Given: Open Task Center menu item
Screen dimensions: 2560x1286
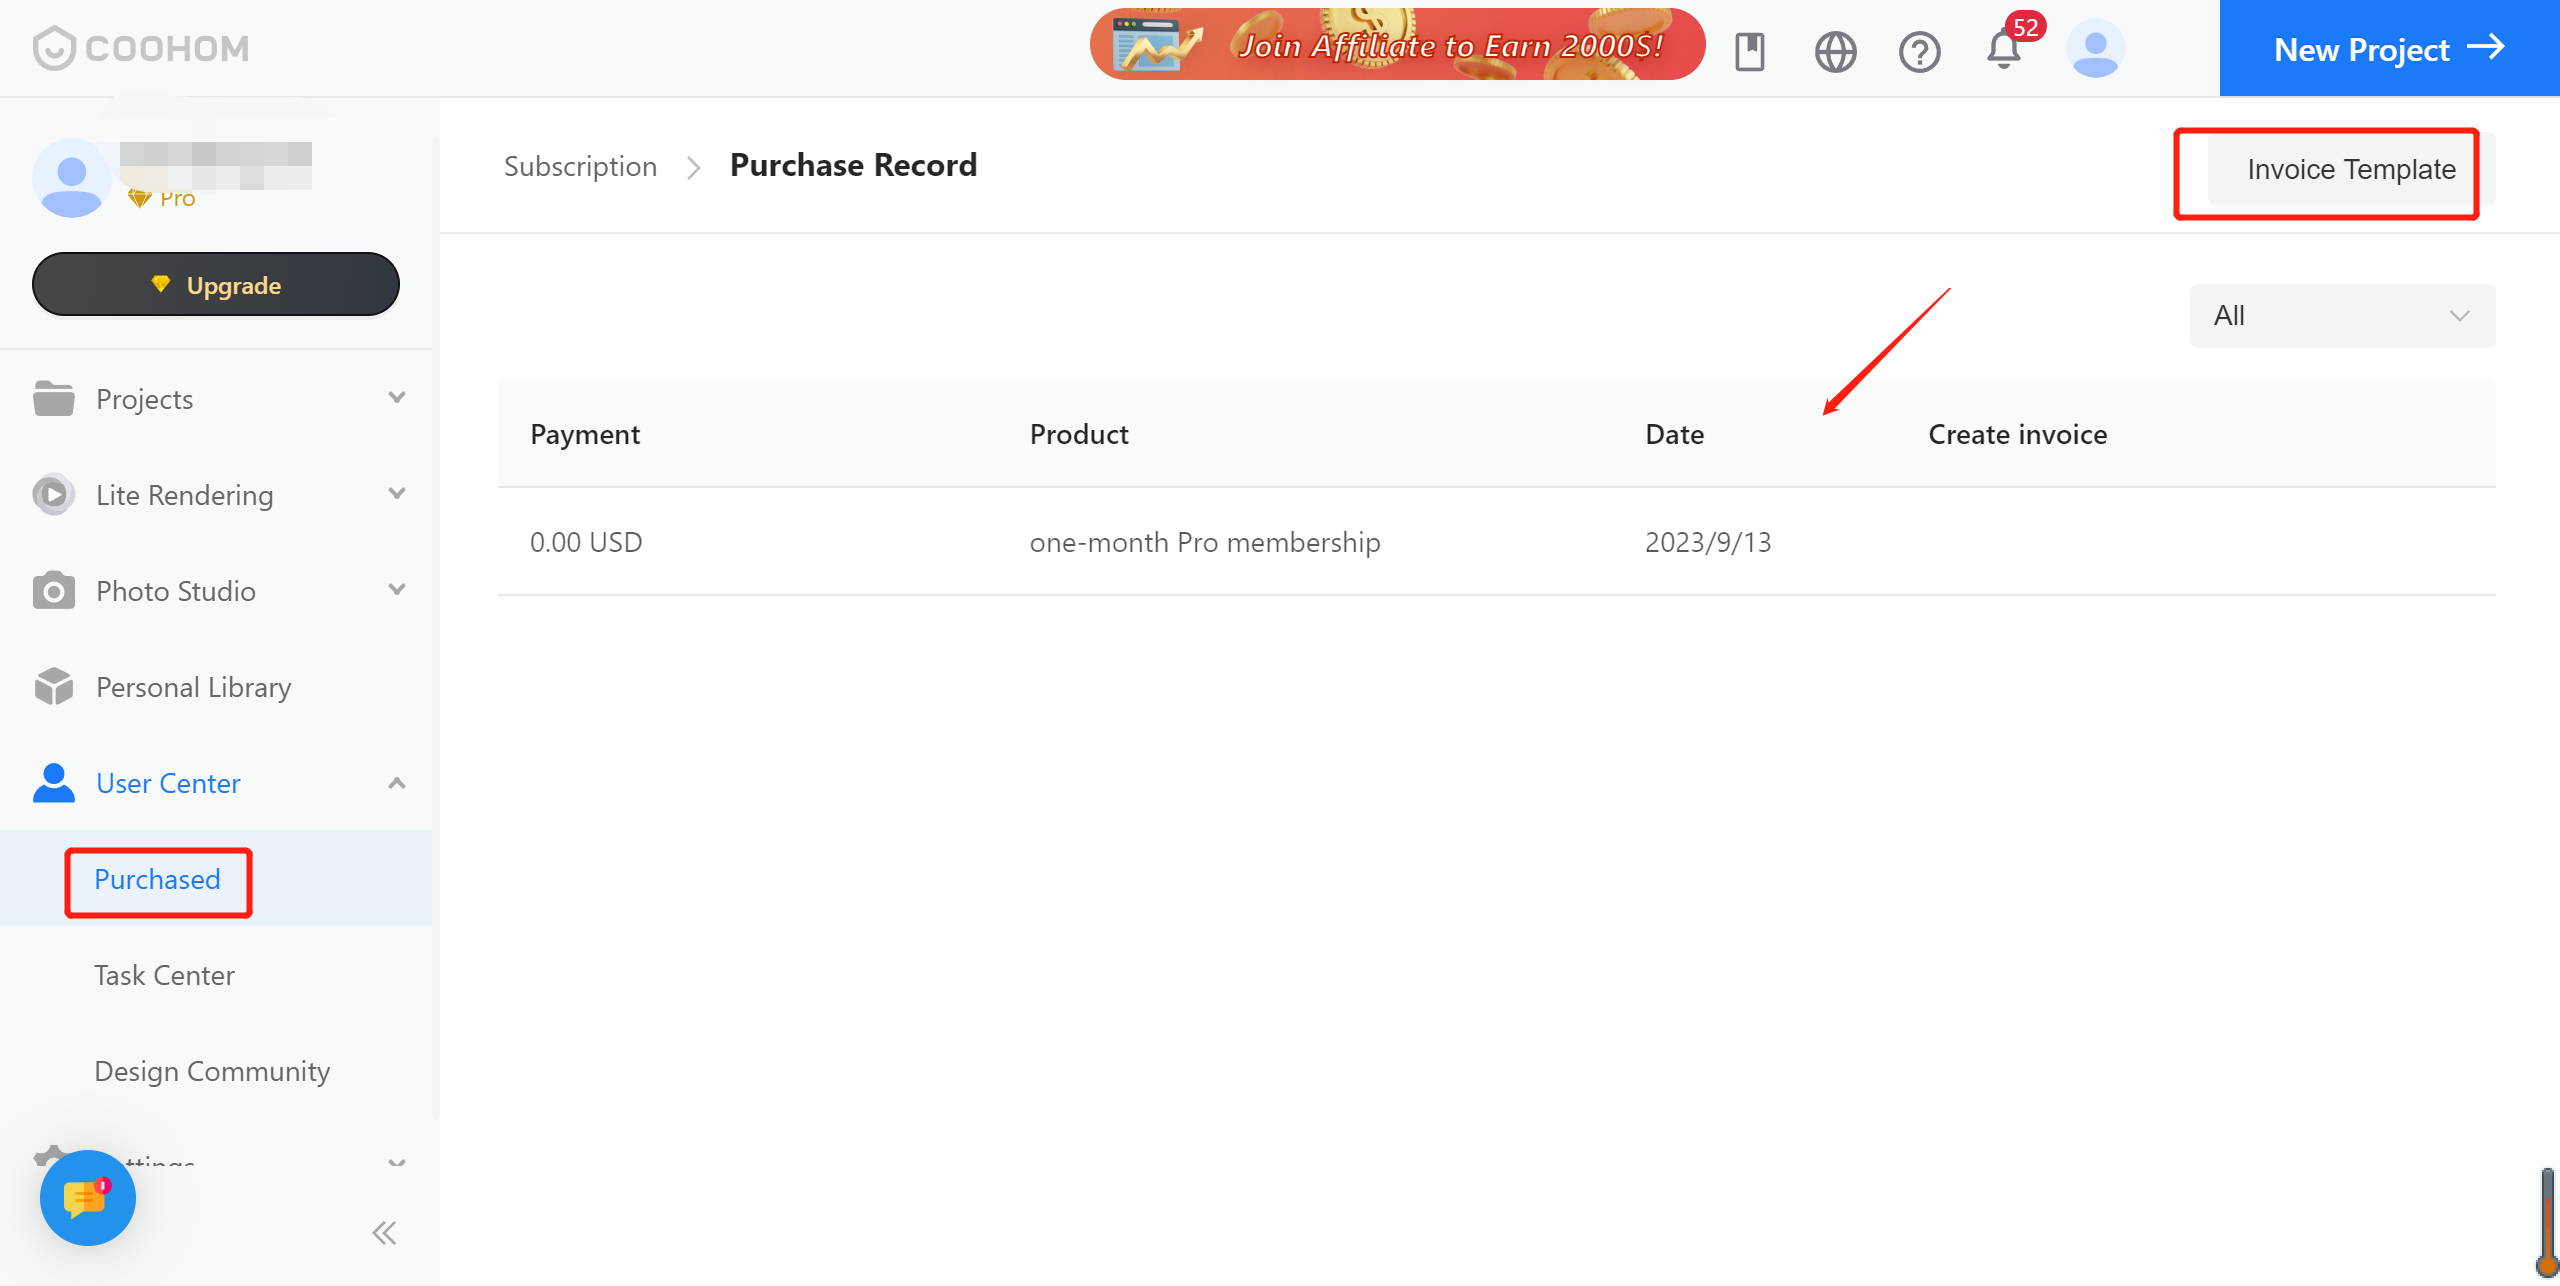Looking at the screenshot, I should click(x=164, y=975).
